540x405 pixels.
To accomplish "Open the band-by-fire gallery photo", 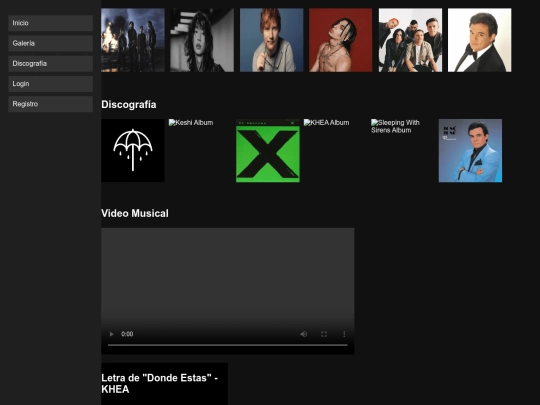I will [133, 40].
